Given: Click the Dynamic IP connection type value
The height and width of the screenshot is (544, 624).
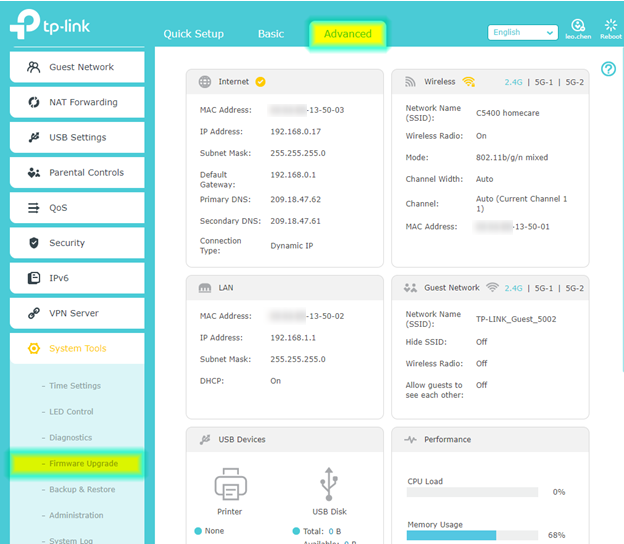Looking at the screenshot, I should point(292,246).
